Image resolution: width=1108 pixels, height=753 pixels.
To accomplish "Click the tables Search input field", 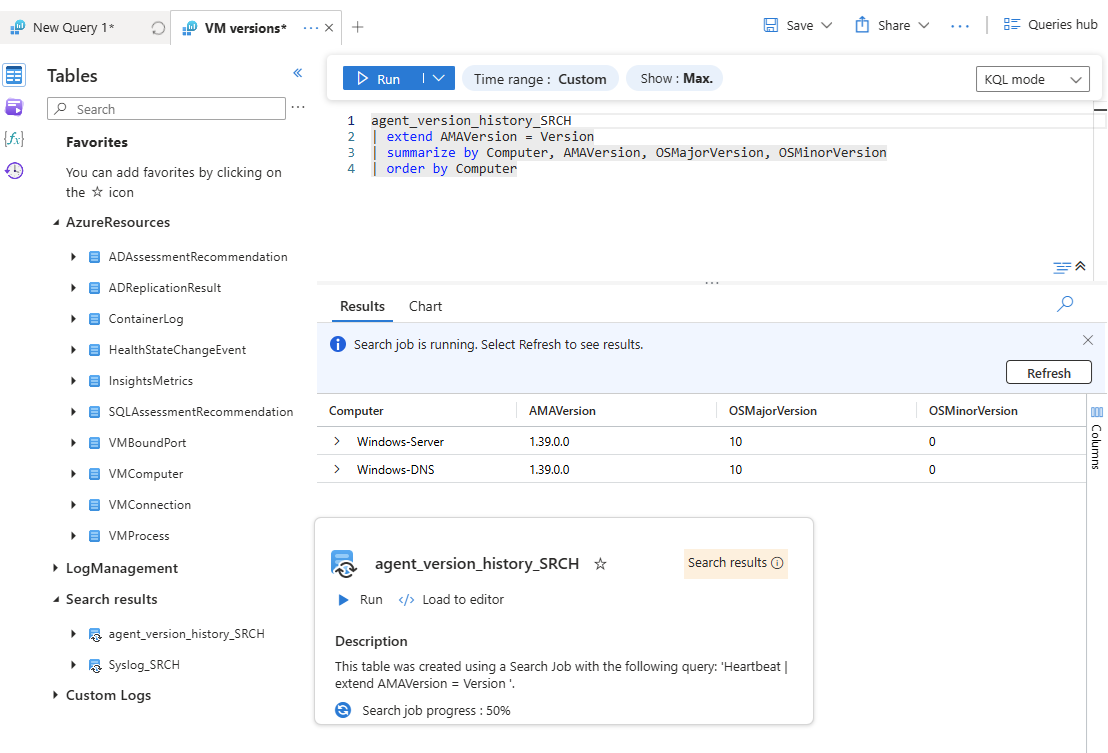I will point(167,109).
